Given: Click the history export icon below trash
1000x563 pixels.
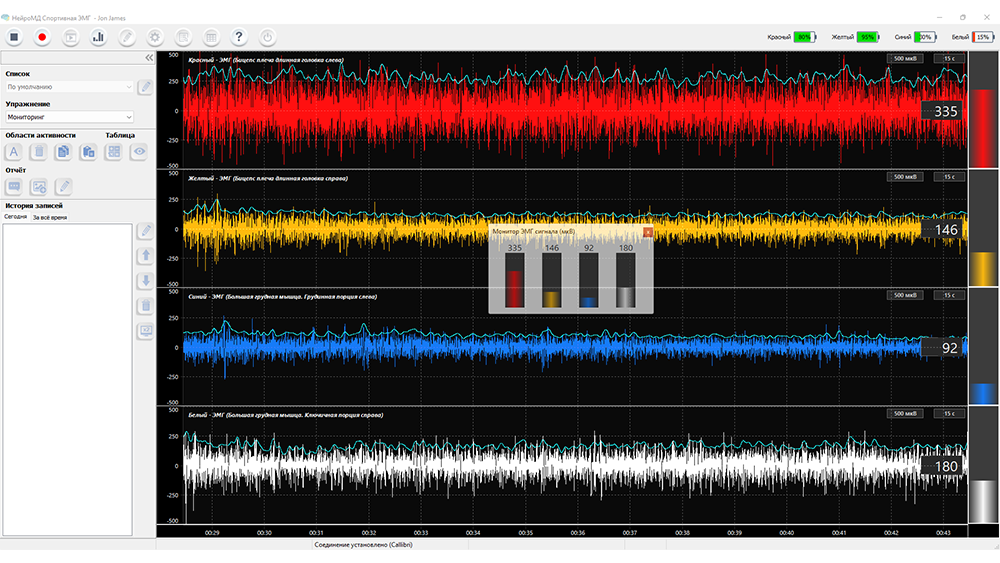Looking at the screenshot, I should pos(145,331).
